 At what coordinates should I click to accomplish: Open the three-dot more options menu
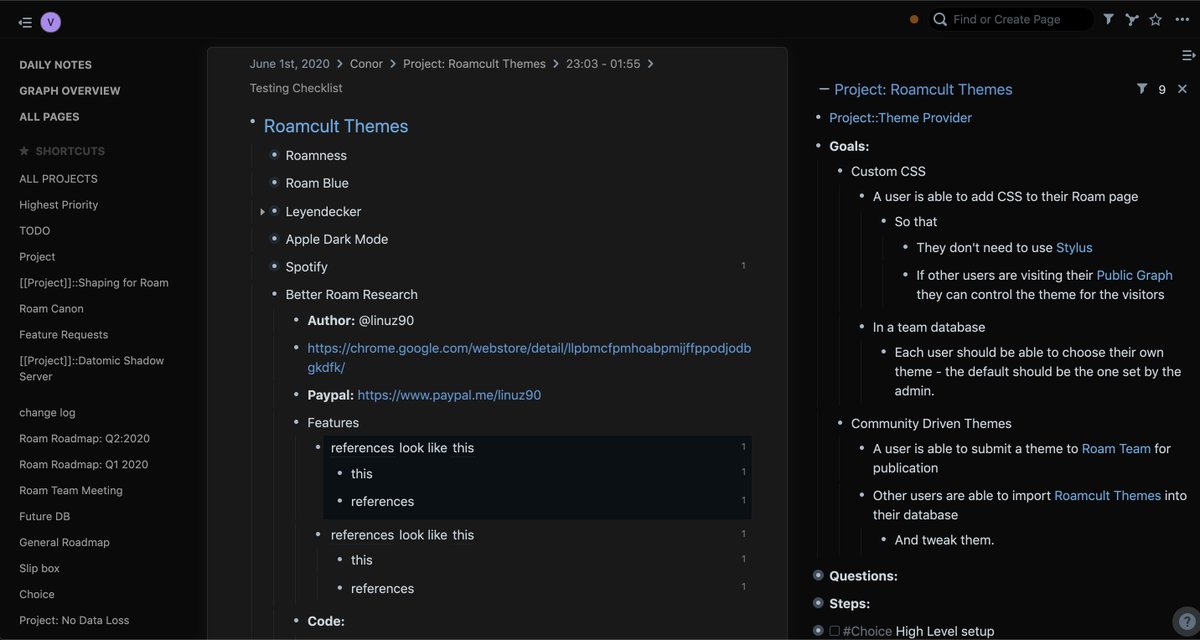[x=1183, y=19]
